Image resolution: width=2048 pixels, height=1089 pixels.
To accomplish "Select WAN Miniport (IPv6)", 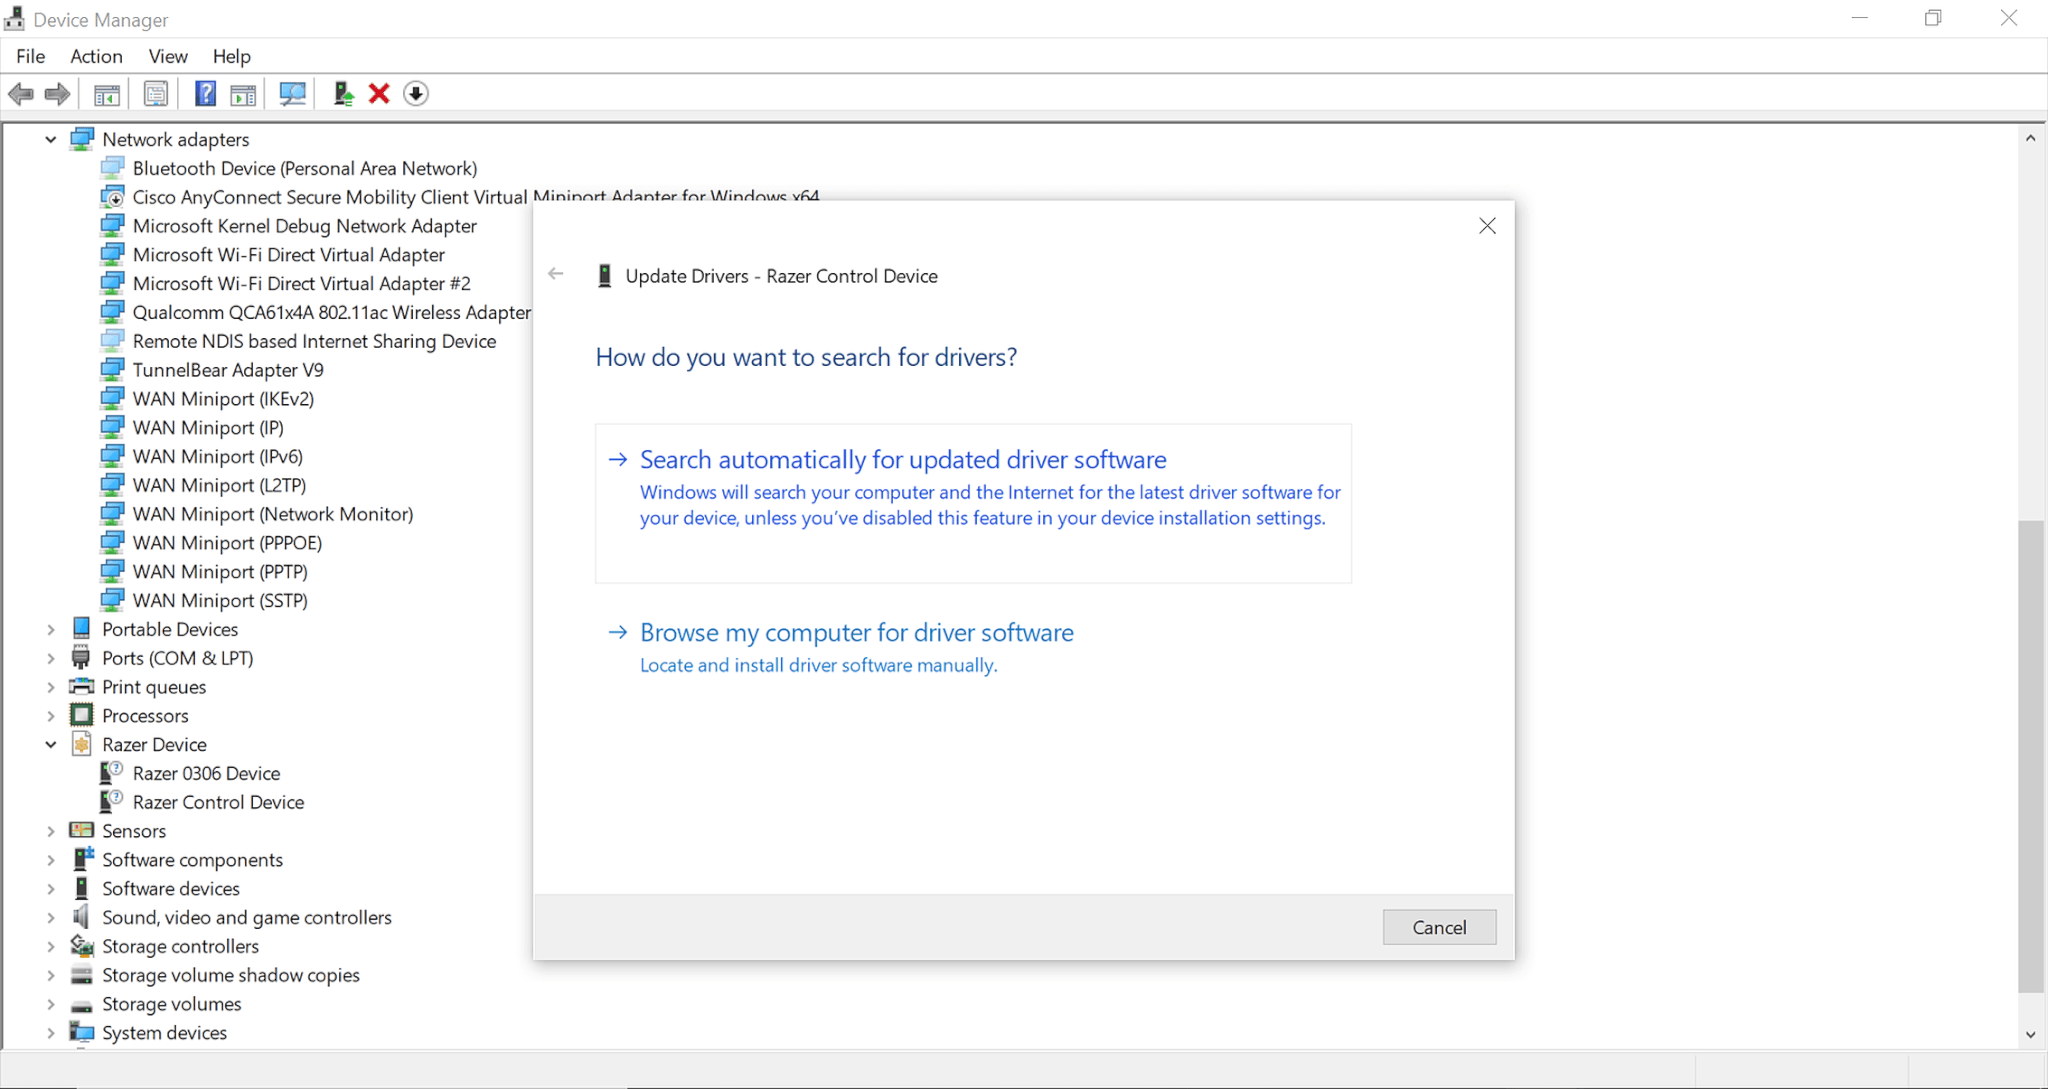I will (217, 456).
